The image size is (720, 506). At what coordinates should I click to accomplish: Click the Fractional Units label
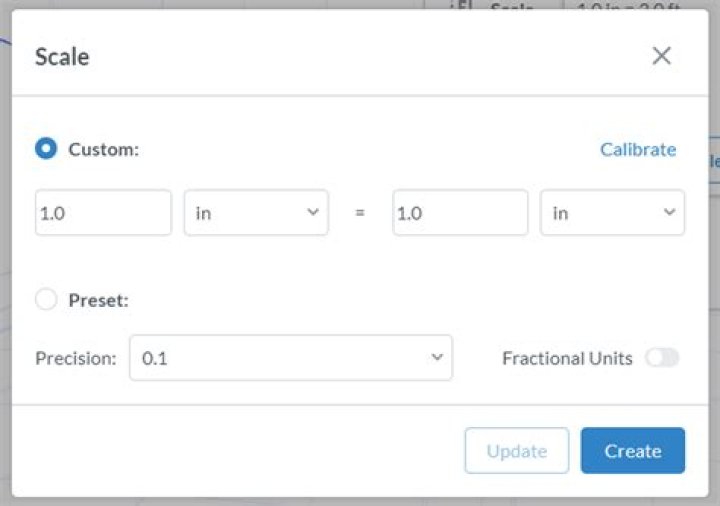567,358
